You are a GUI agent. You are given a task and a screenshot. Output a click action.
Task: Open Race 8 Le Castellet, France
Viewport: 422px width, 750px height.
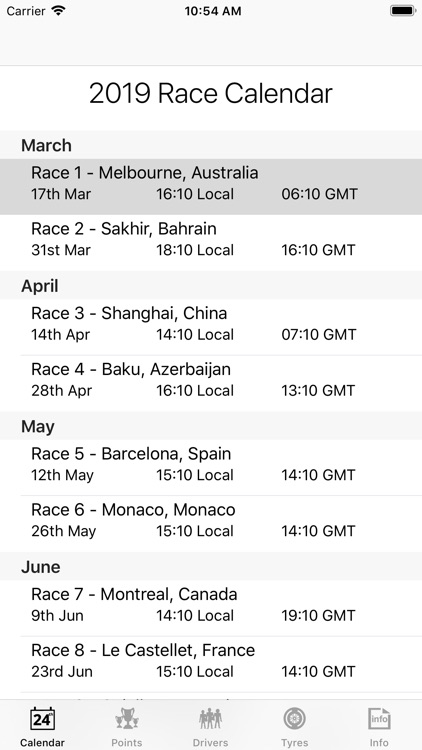(x=211, y=664)
